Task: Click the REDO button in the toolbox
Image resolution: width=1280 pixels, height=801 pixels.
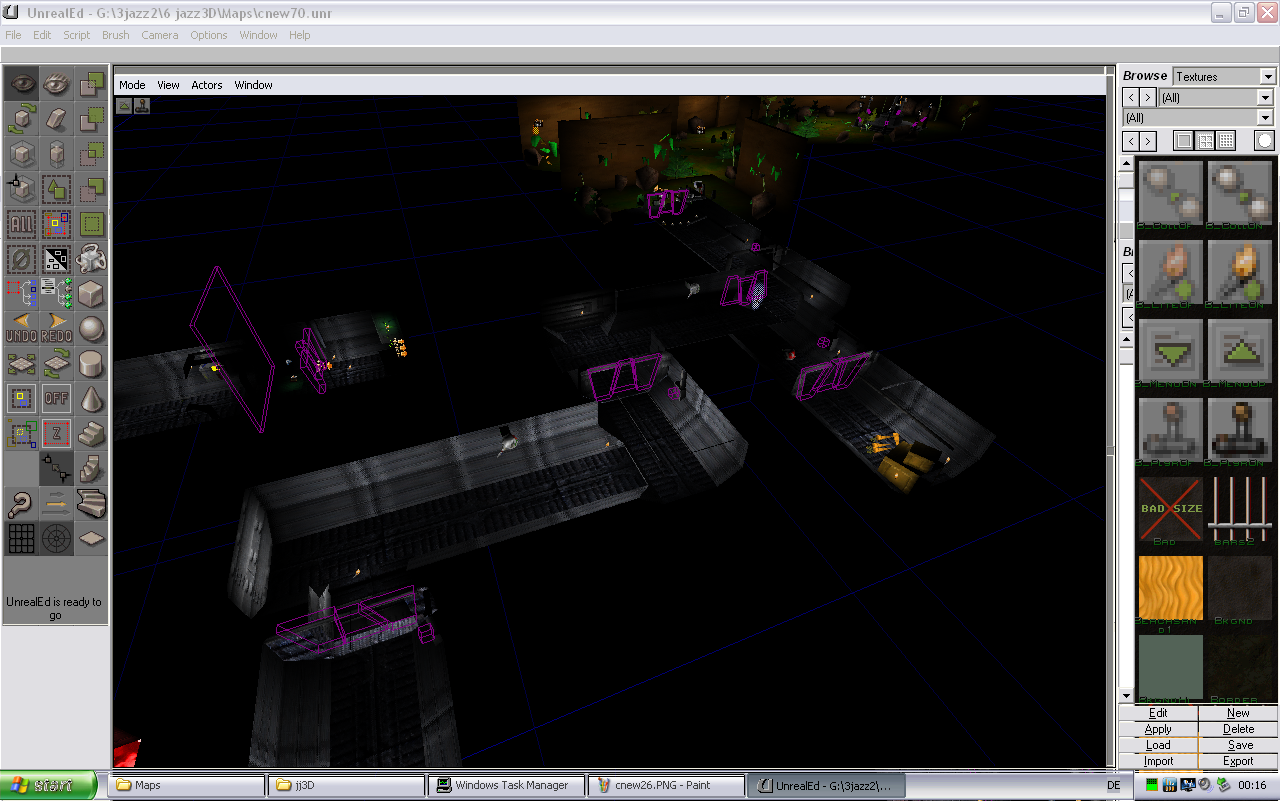Action: click(x=56, y=329)
